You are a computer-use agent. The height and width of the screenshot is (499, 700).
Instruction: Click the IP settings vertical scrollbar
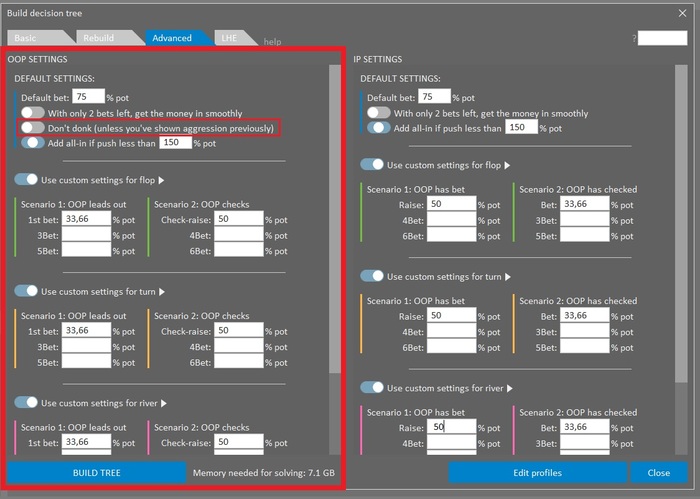(681, 223)
